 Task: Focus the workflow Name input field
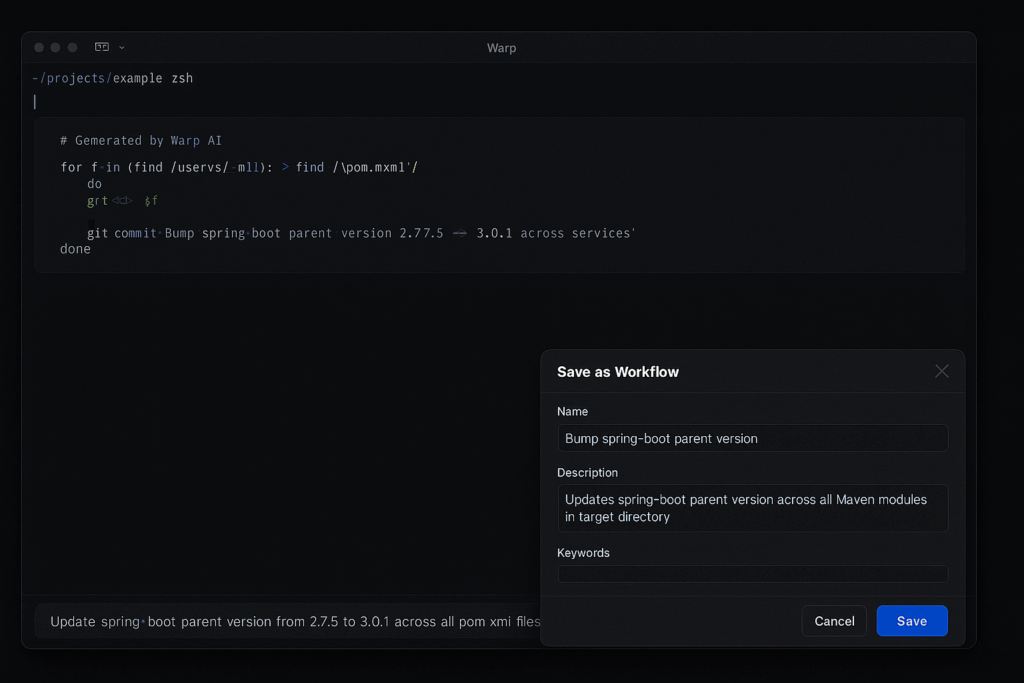[752, 438]
